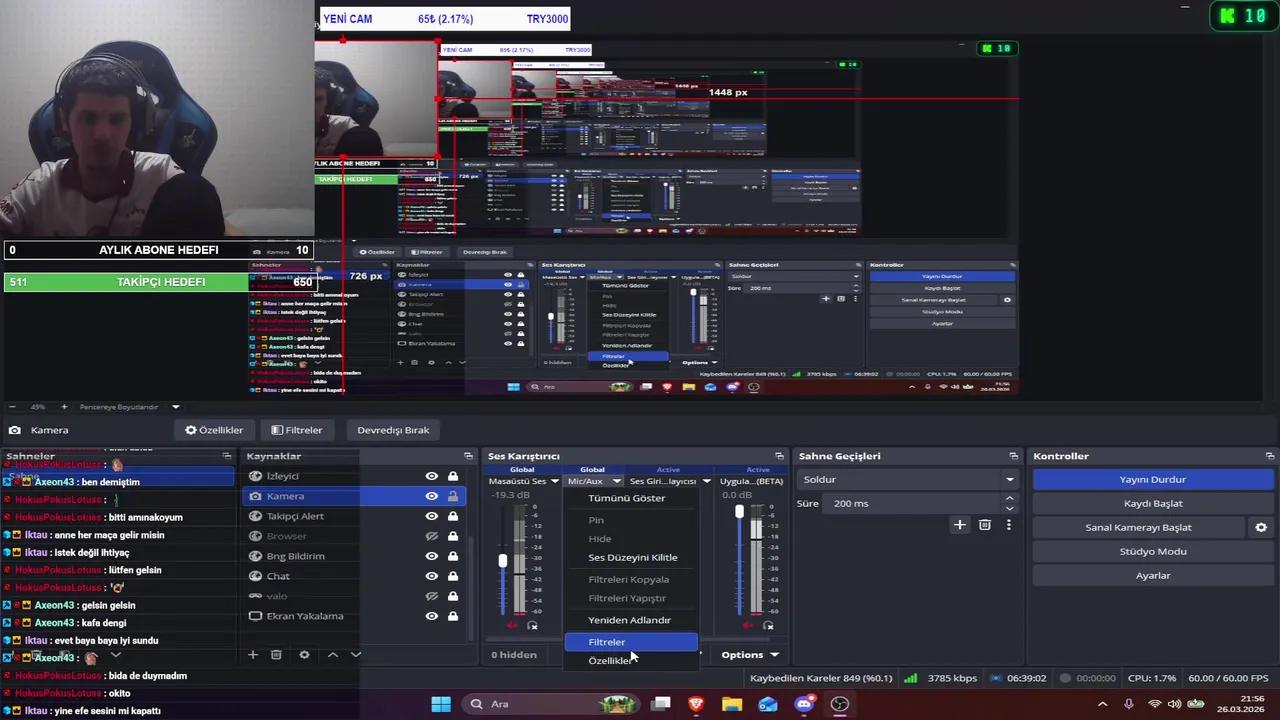This screenshot has height=720, width=1280.
Task: Toggle lock on valo source
Action: tap(453, 596)
